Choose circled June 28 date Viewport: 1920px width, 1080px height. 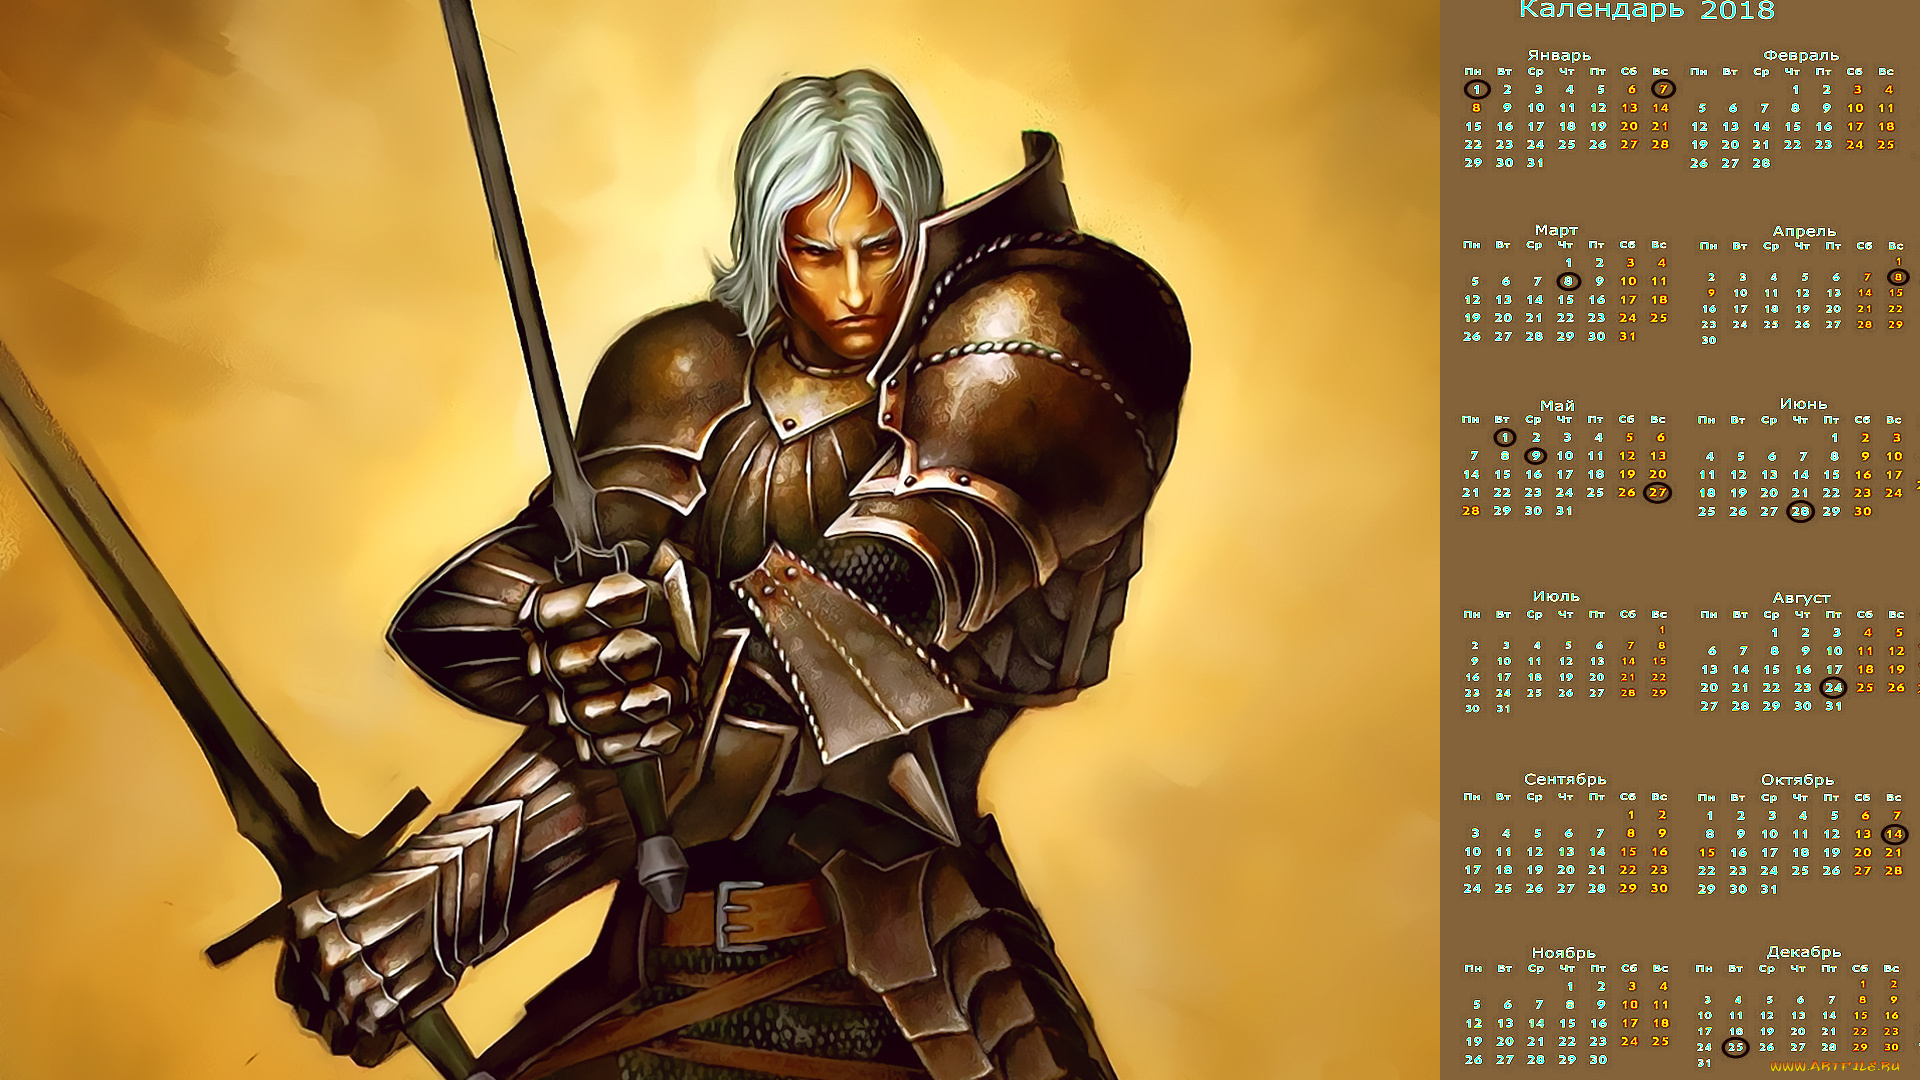point(1800,511)
